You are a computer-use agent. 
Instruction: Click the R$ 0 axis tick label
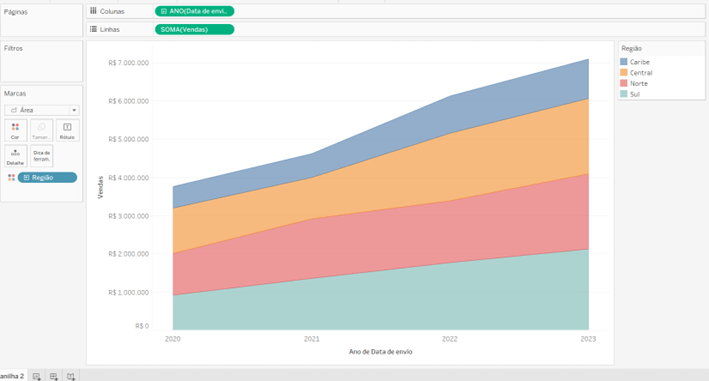coord(142,326)
